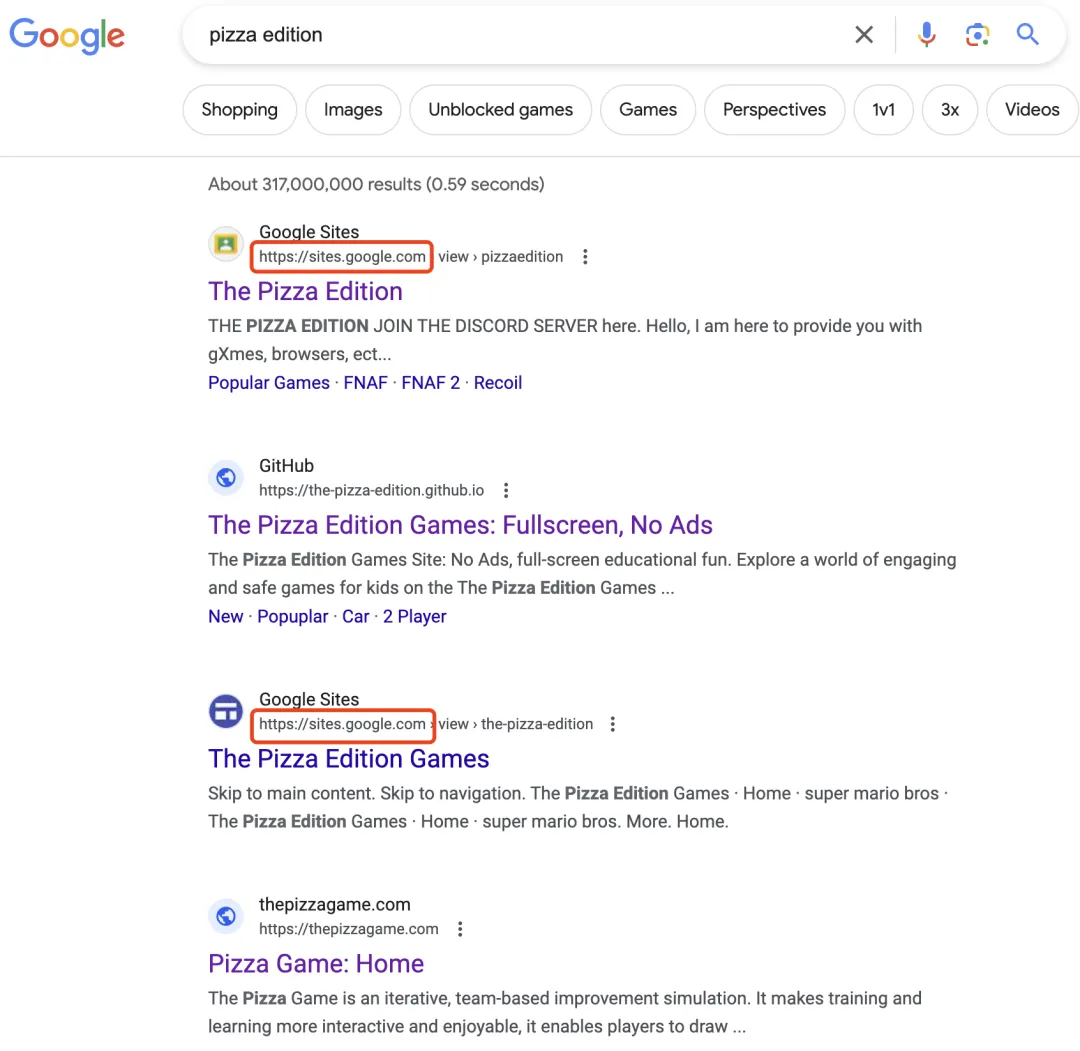1080x1051 pixels.
Task: Click favicon of first Google Sites result
Action: (226, 244)
